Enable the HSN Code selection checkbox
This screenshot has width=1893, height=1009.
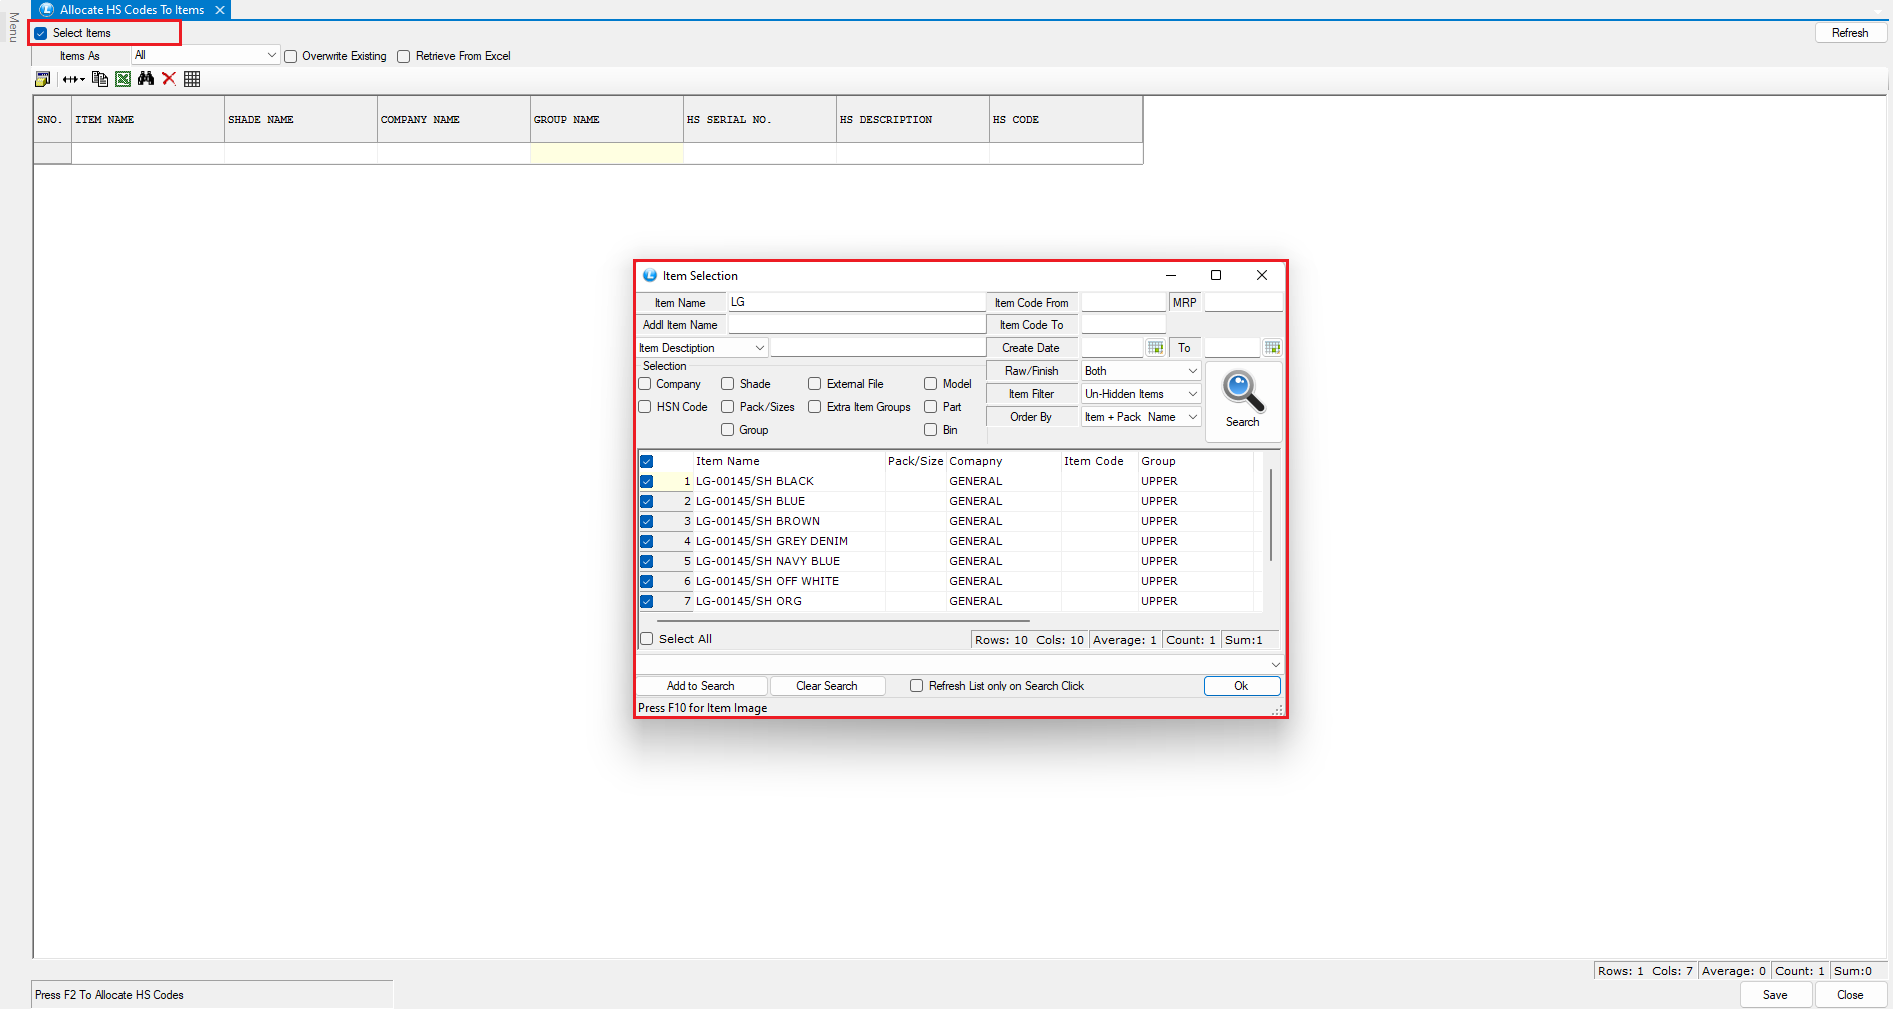click(645, 407)
